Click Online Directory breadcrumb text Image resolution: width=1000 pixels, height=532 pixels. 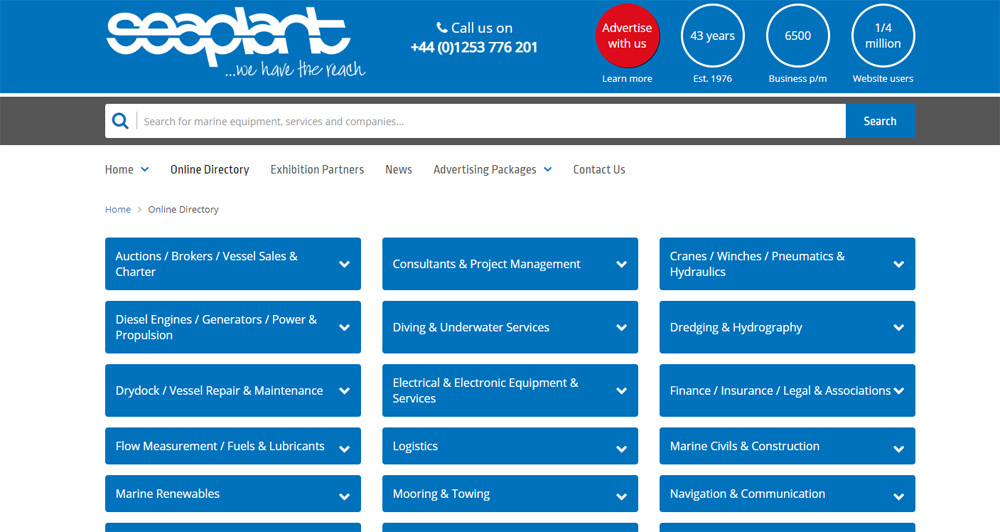tap(183, 209)
